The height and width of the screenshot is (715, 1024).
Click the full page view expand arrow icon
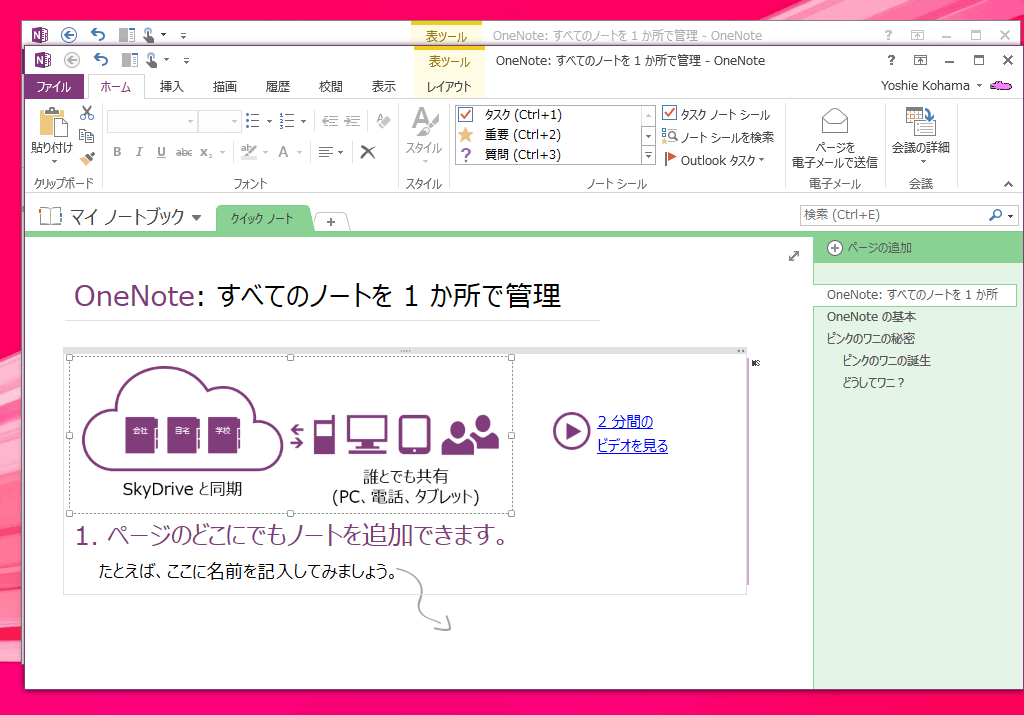click(793, 256)
